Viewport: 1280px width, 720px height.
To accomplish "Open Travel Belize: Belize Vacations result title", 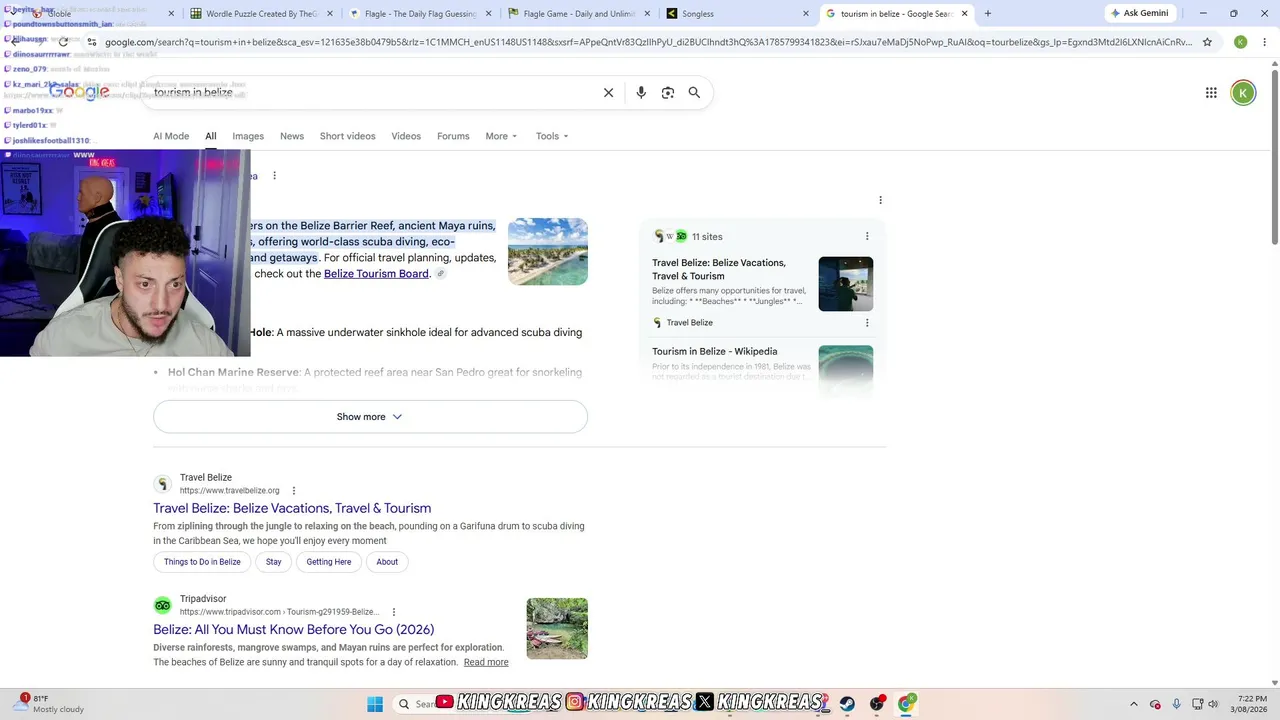I will [292, 508].
